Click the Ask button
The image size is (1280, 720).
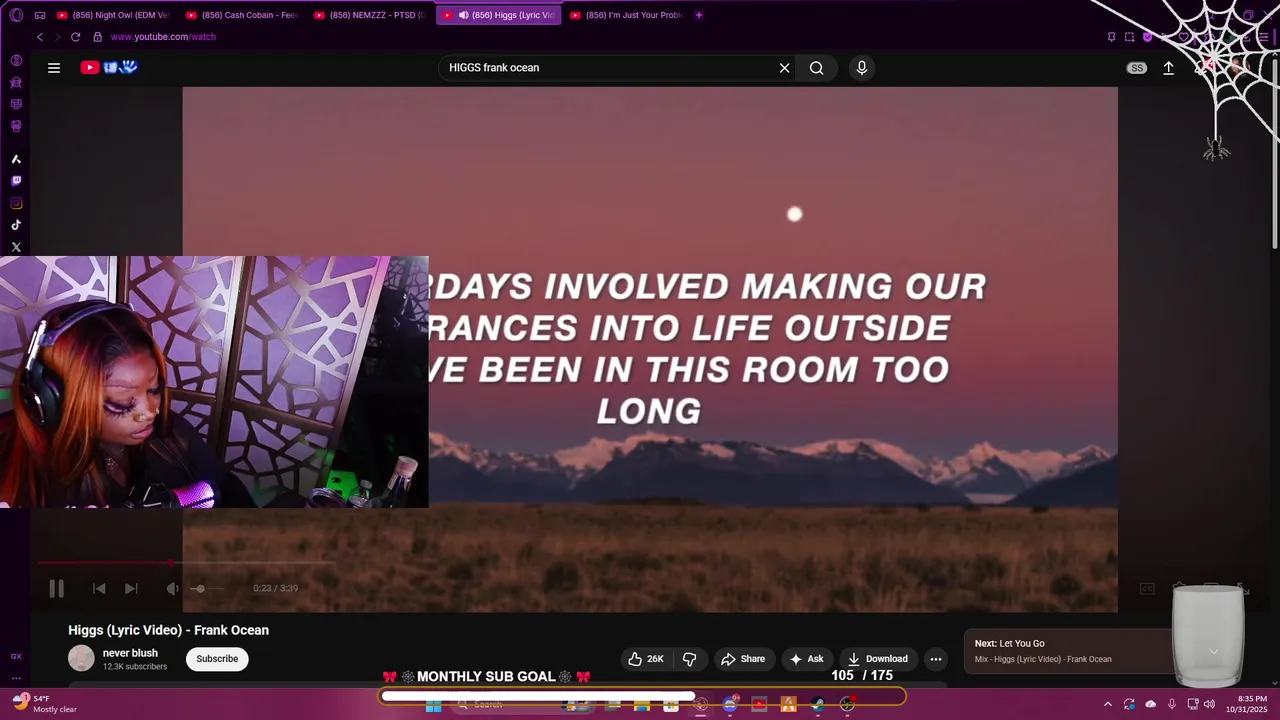(x=806, y=659)
